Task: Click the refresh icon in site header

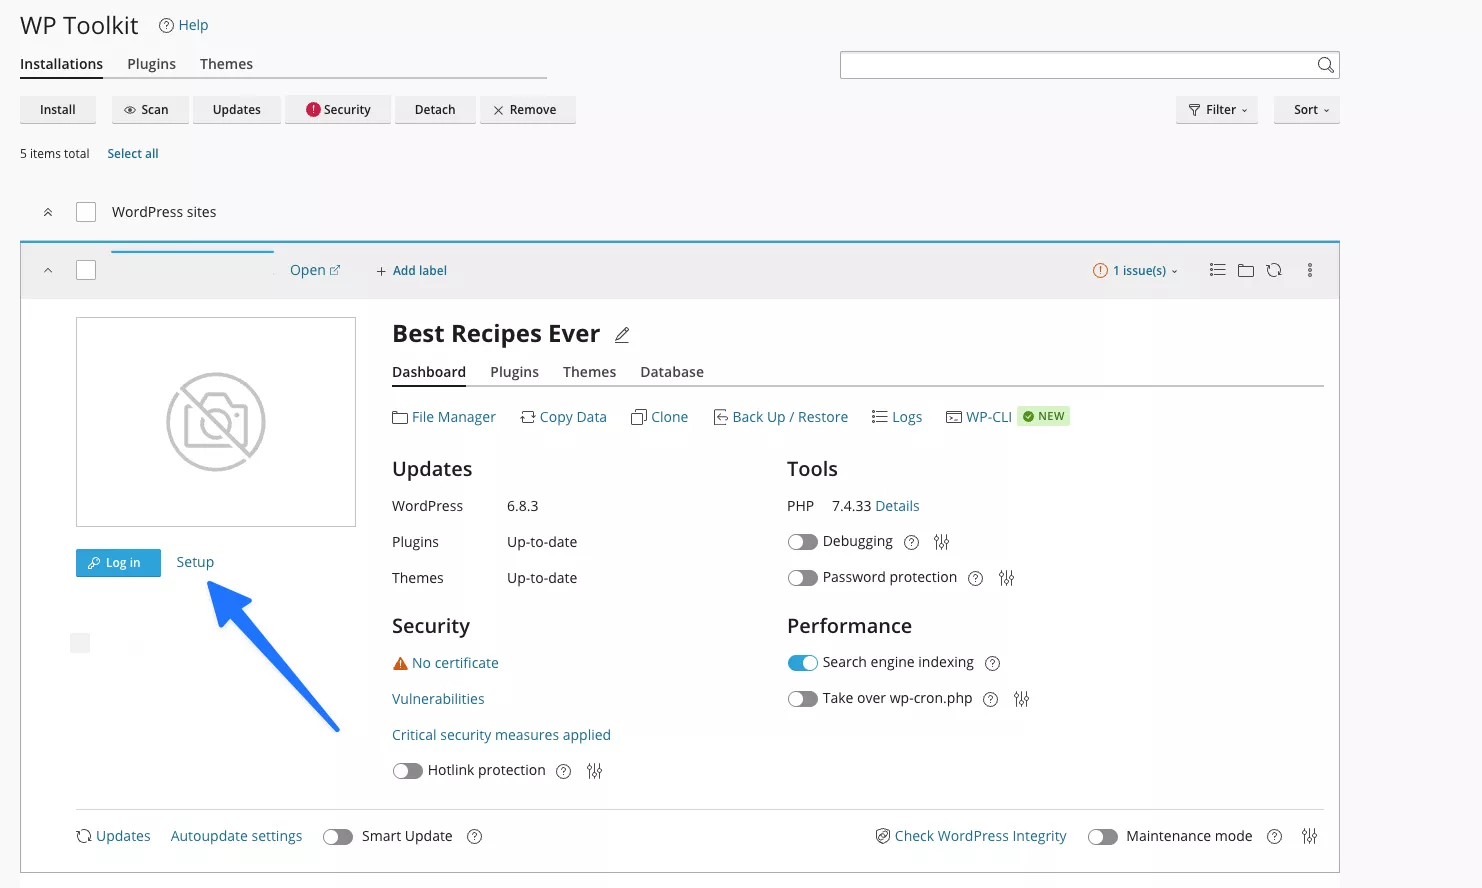Action: (x=1273, y=270)
